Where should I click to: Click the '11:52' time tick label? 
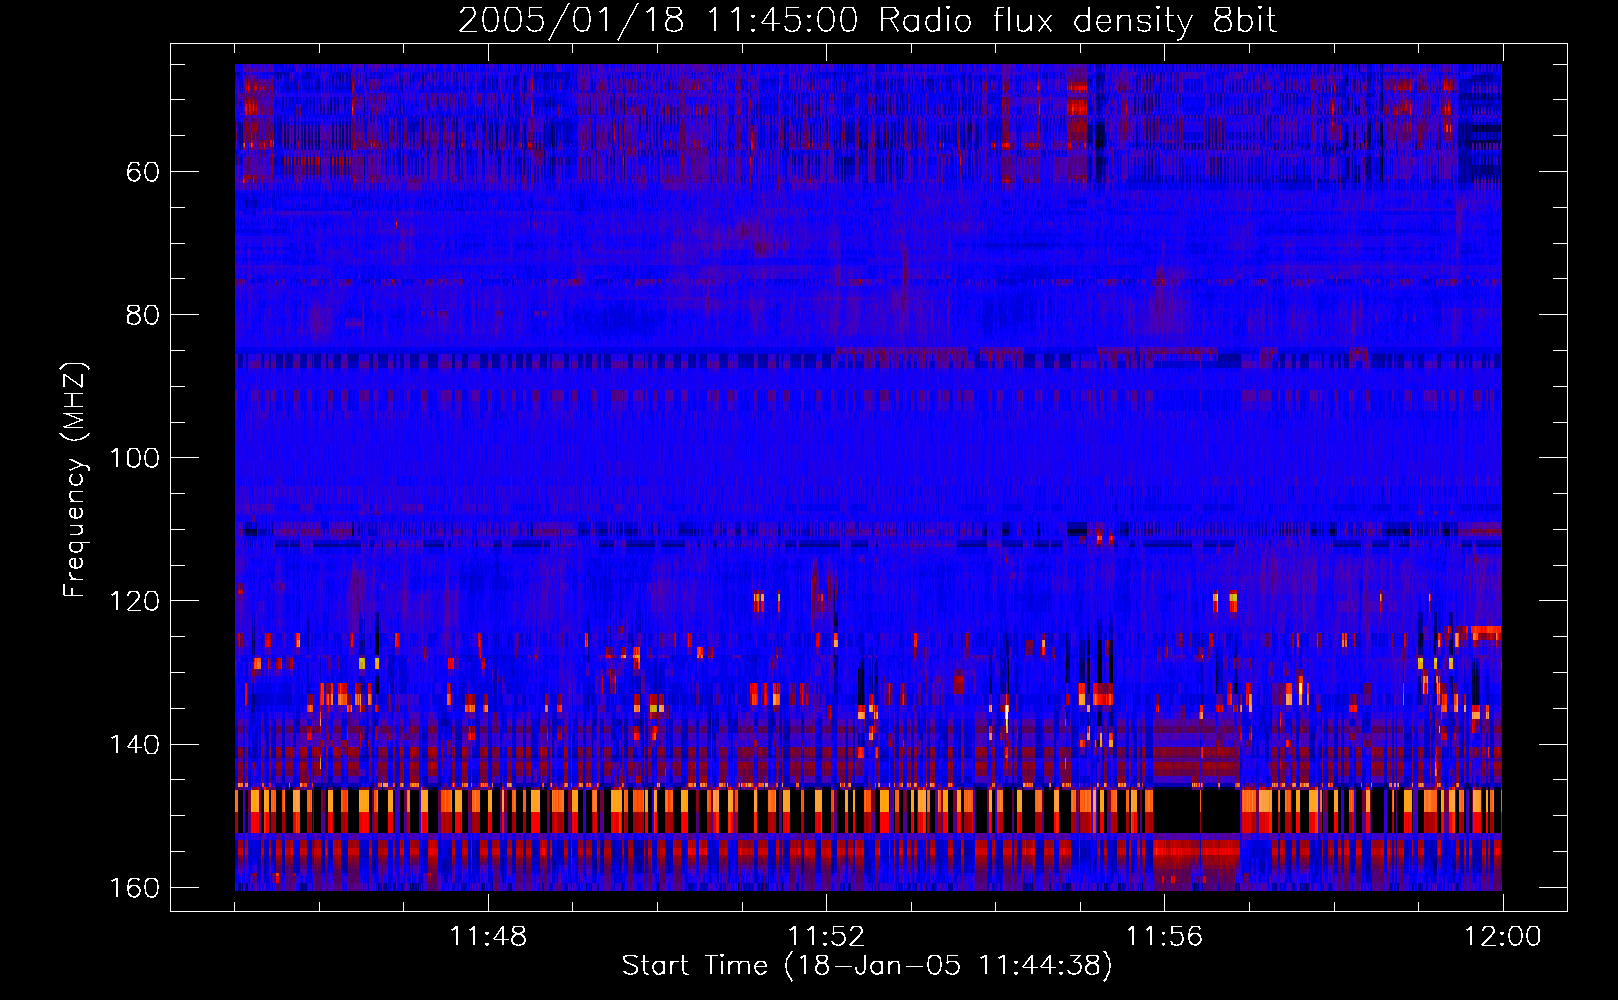(x=826, y=936)
